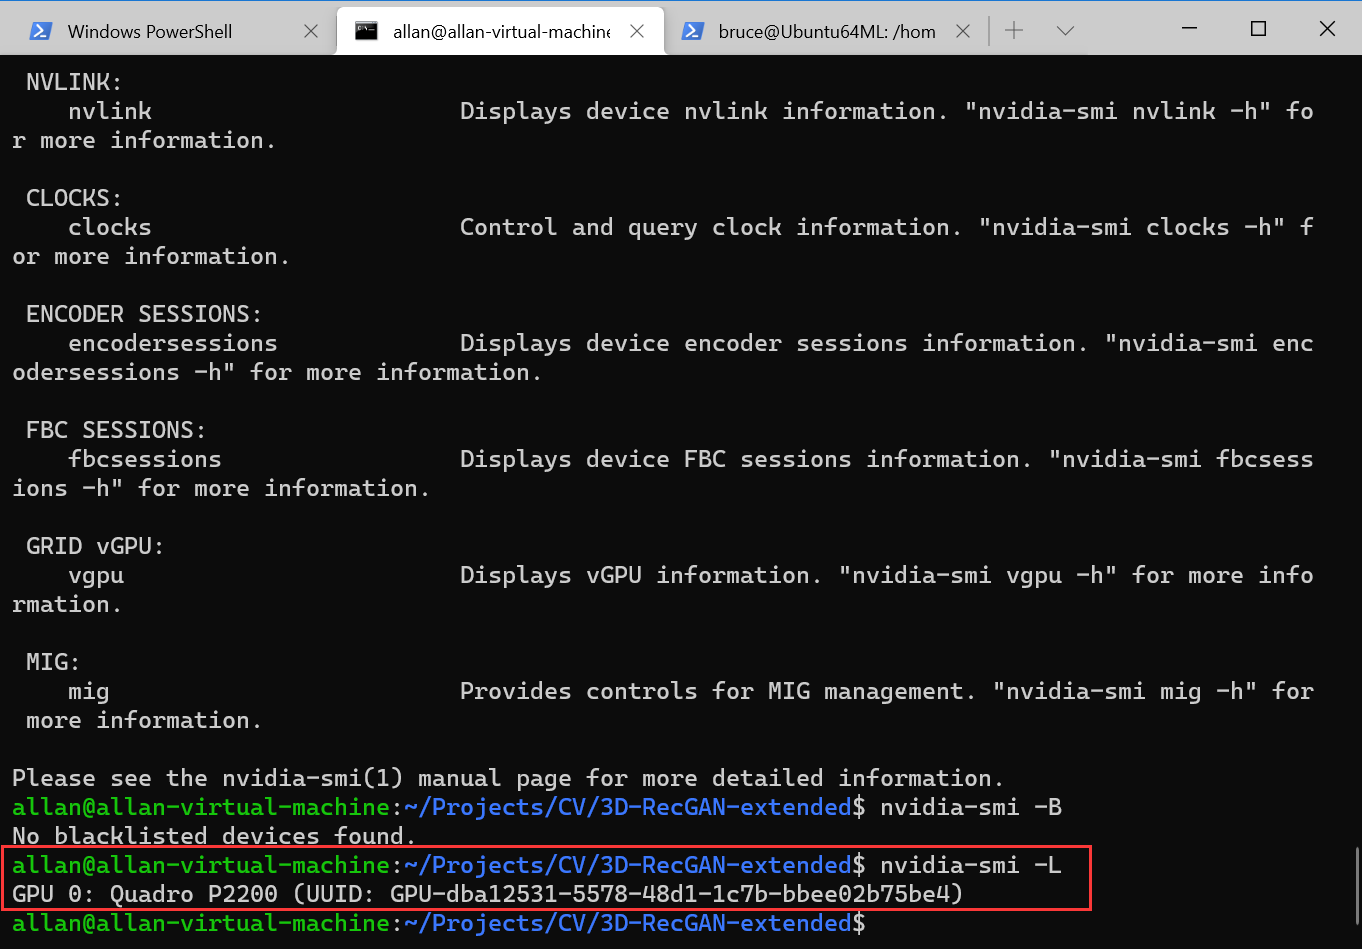Viewport: 1362px width, 949px height.
Task: Close the allan@allan-virtual-machine tab
Action: coord(637,31)
